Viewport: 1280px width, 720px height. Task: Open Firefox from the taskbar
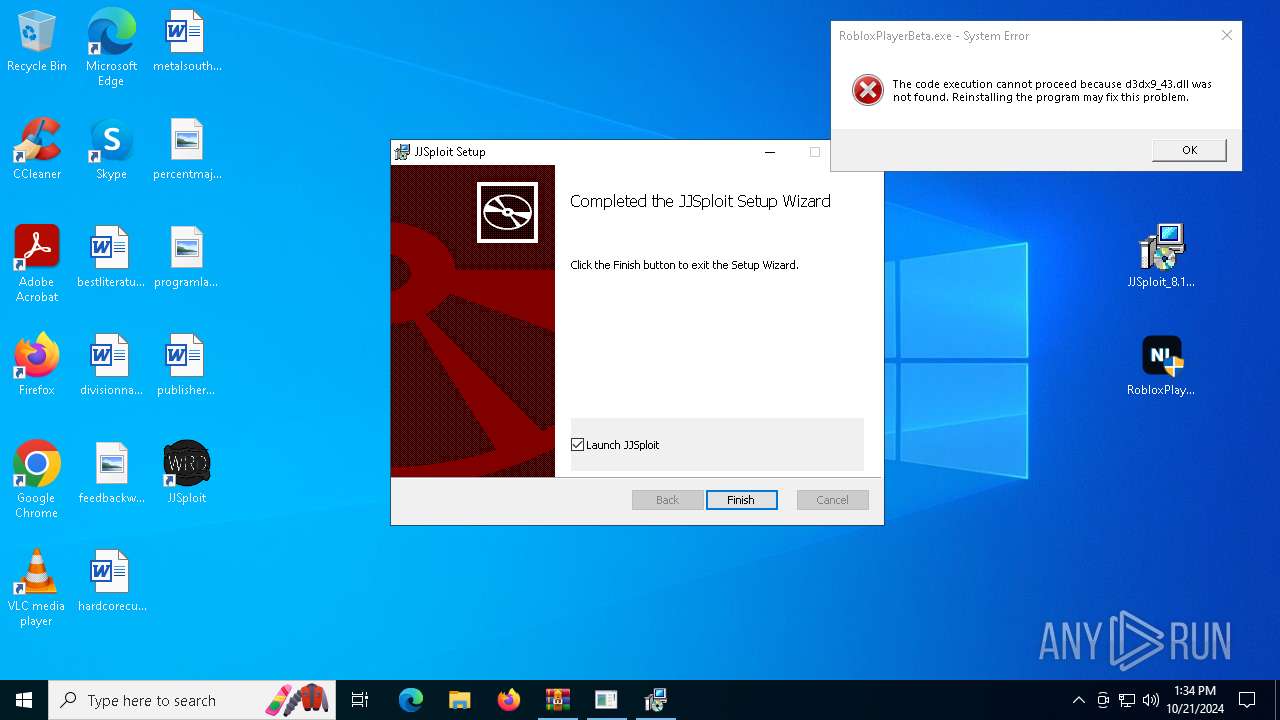point(509,700)
